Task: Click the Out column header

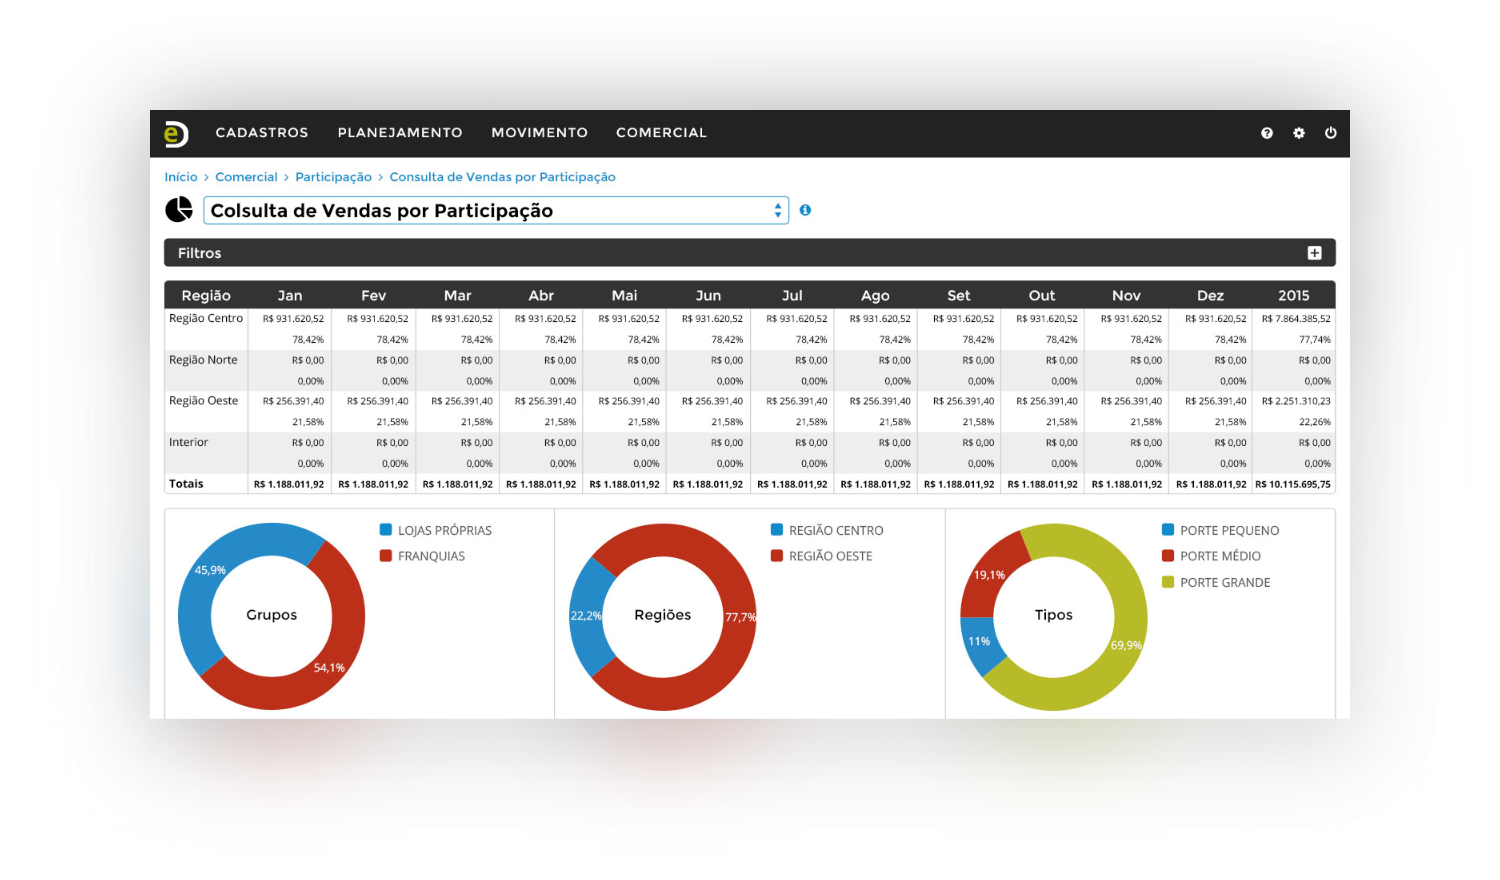Action: pos(1042,295)
